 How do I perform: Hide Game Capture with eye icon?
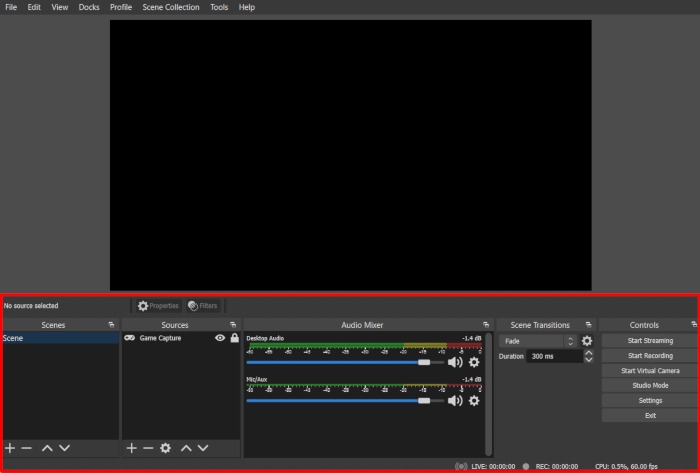(220, 338)
